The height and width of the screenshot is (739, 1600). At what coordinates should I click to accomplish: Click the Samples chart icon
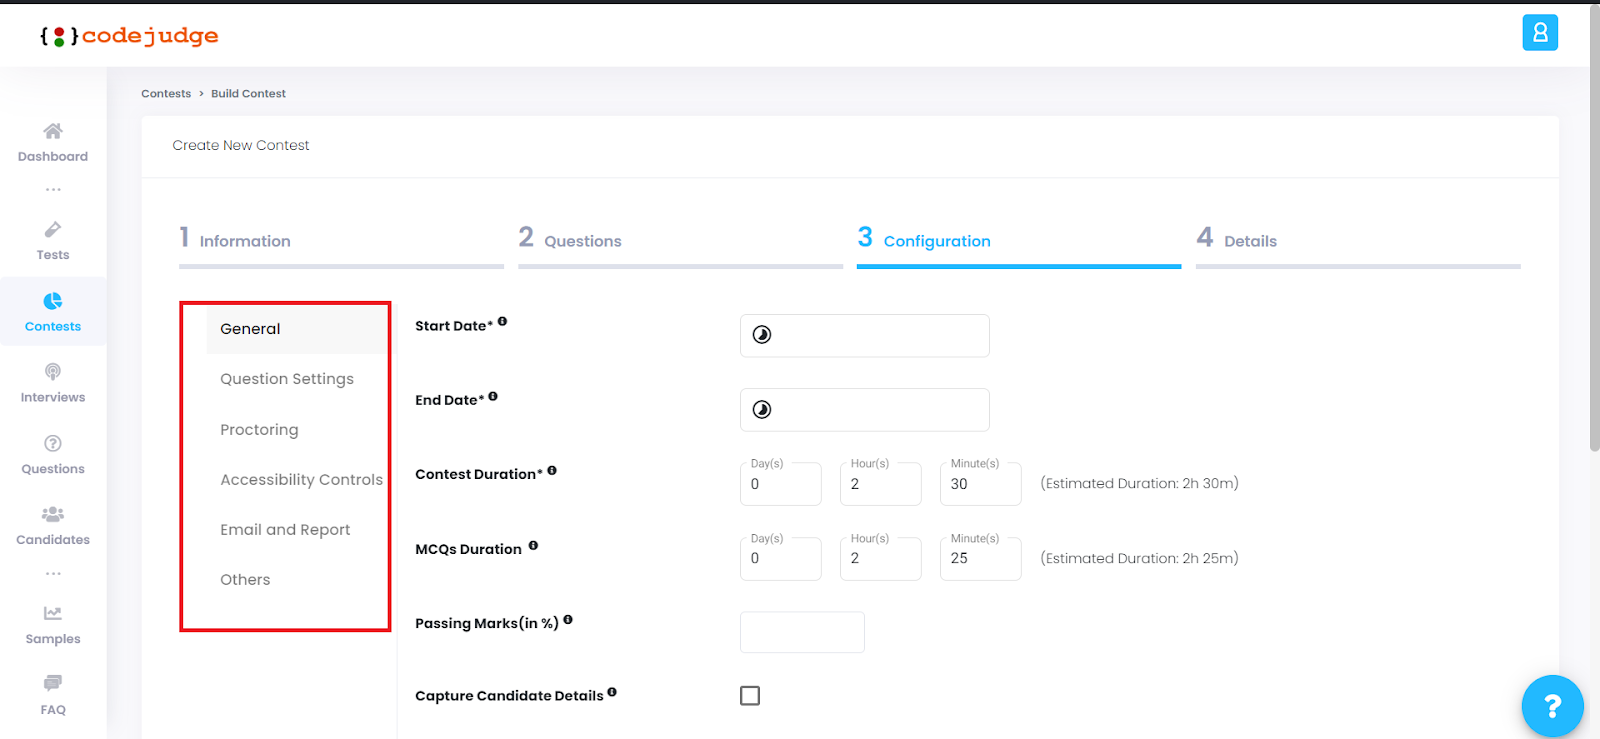[x=53, y=613]
